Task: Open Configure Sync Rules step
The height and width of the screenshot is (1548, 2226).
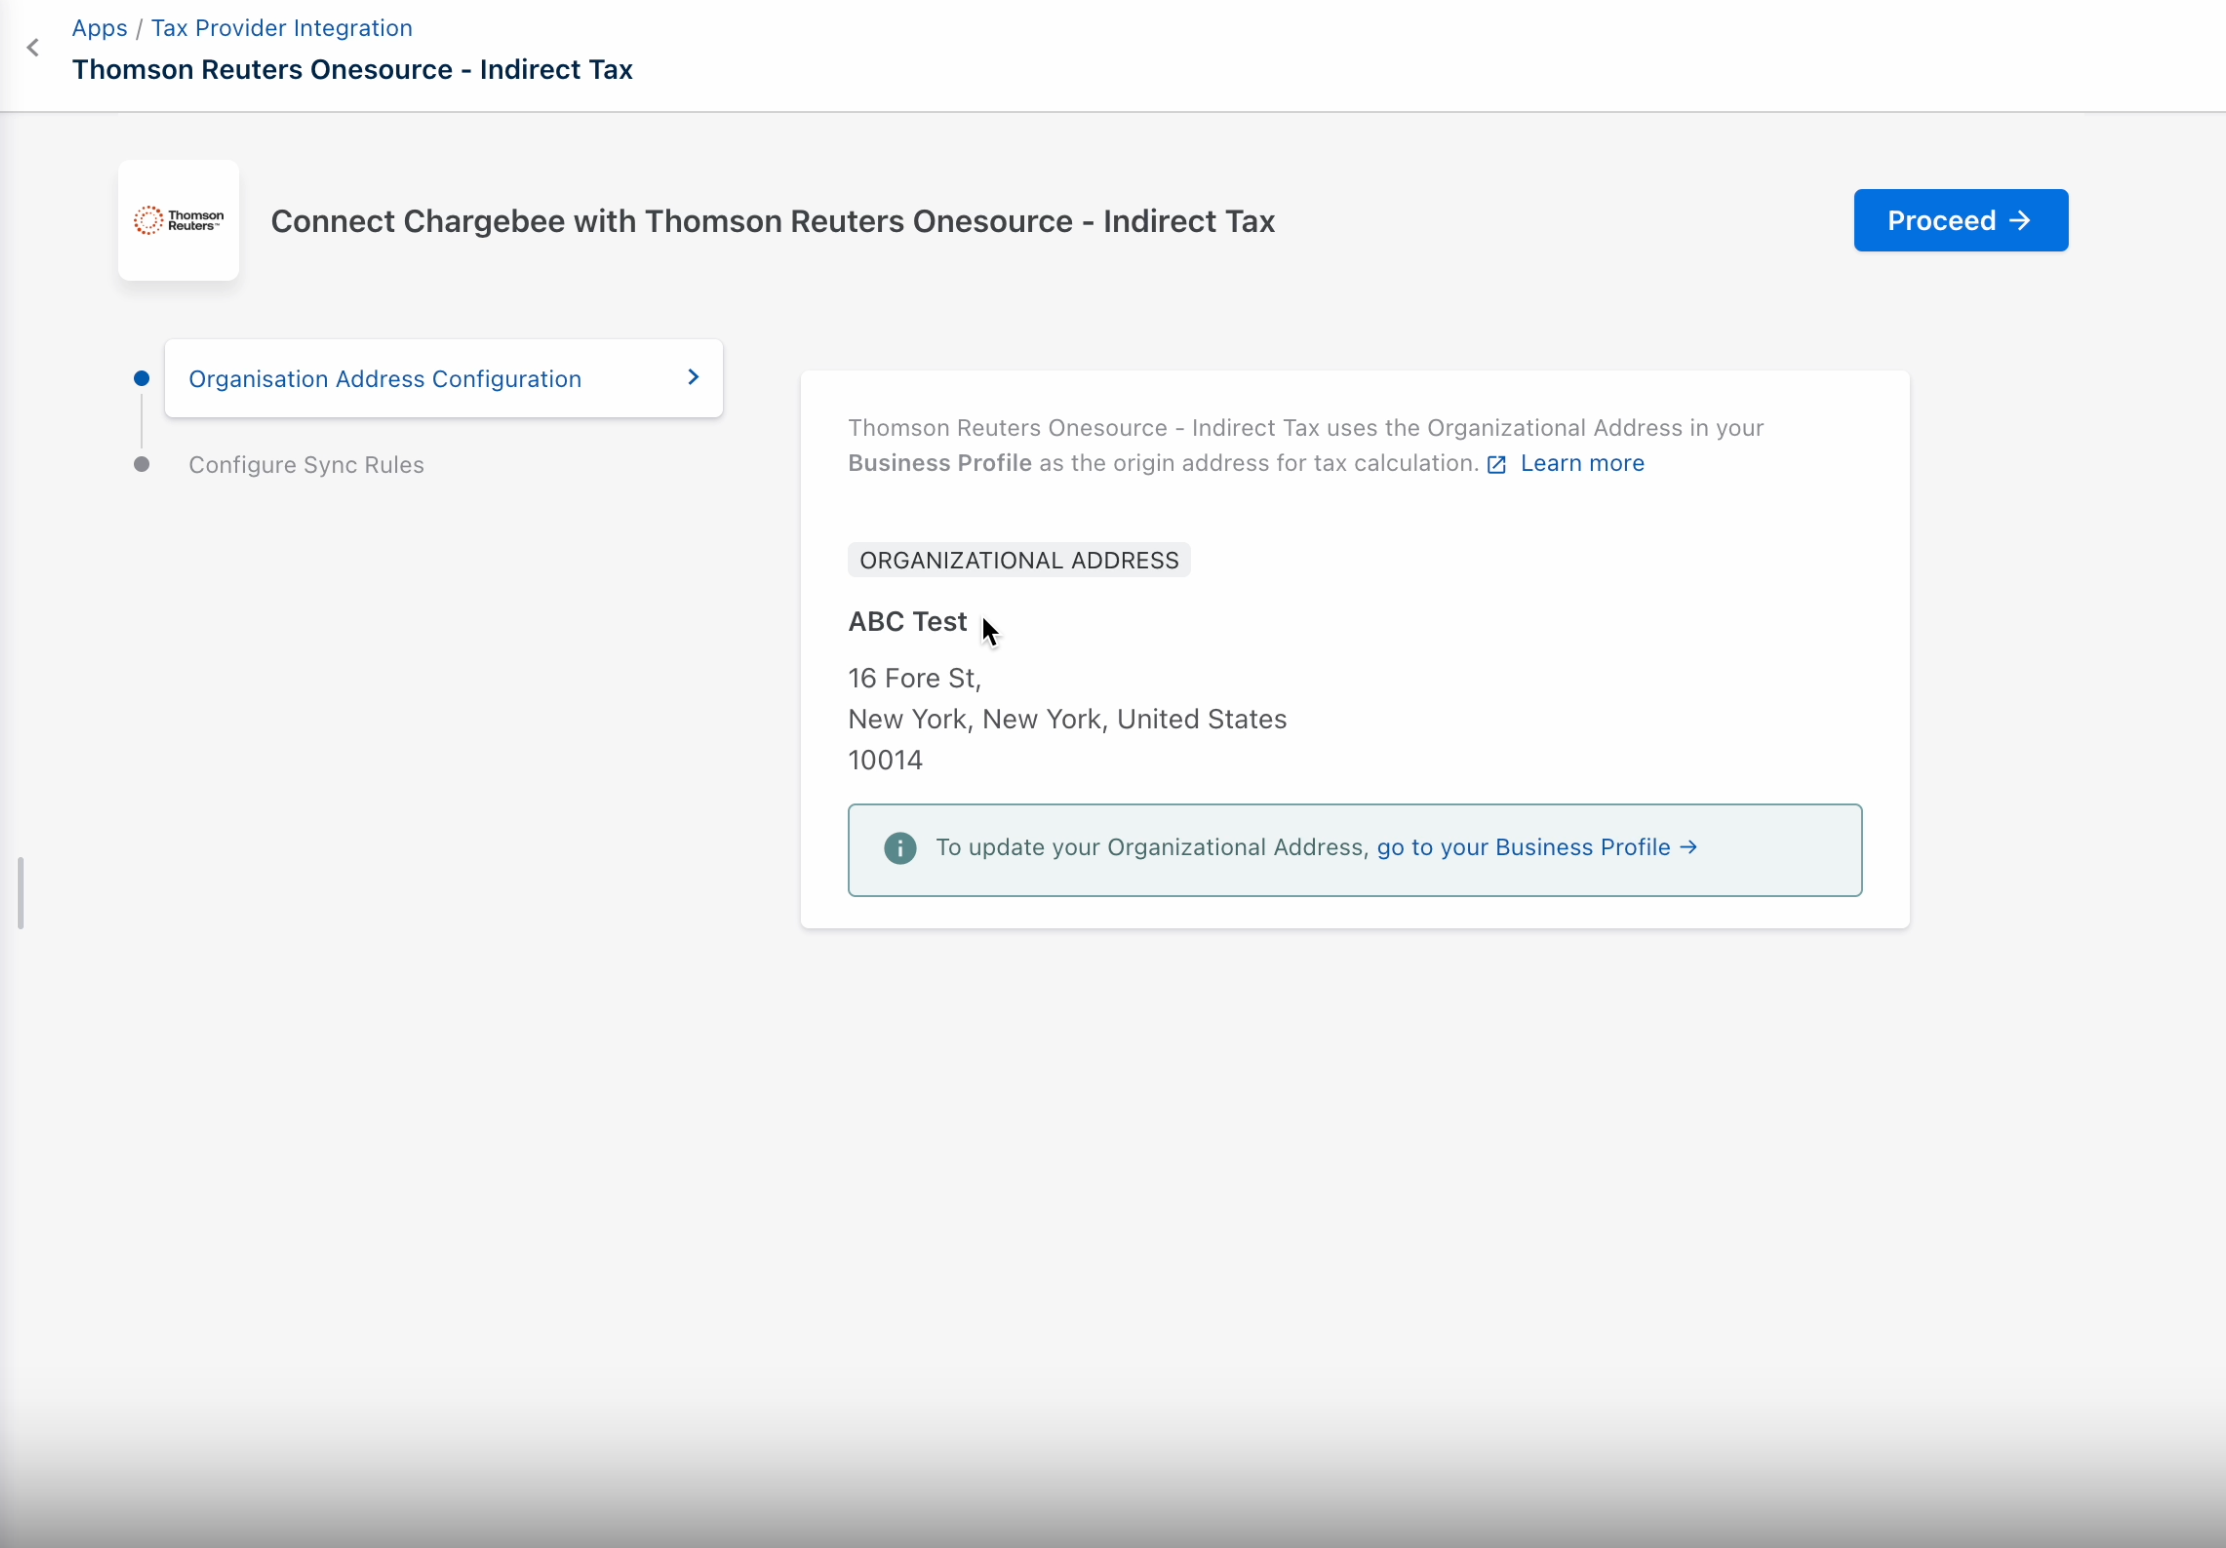Action: point(306,465)
